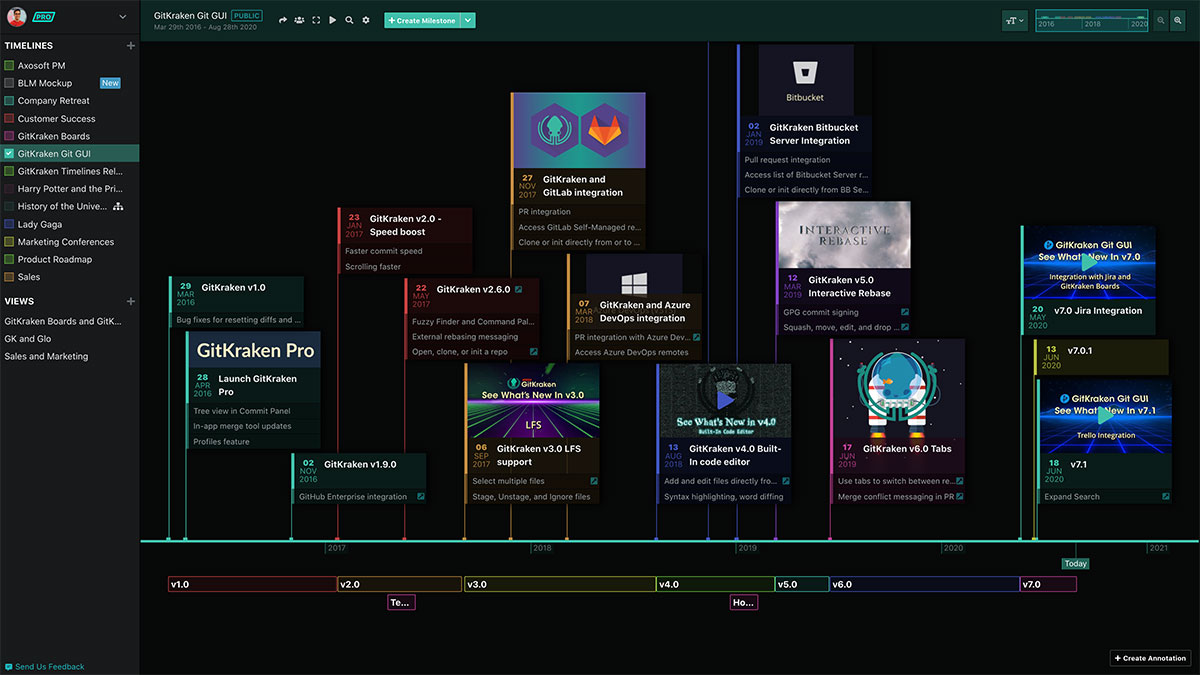The image size is (1200, 675).
Task: Enable the Sales timeline checkbox
Action: tap(8, 276)
